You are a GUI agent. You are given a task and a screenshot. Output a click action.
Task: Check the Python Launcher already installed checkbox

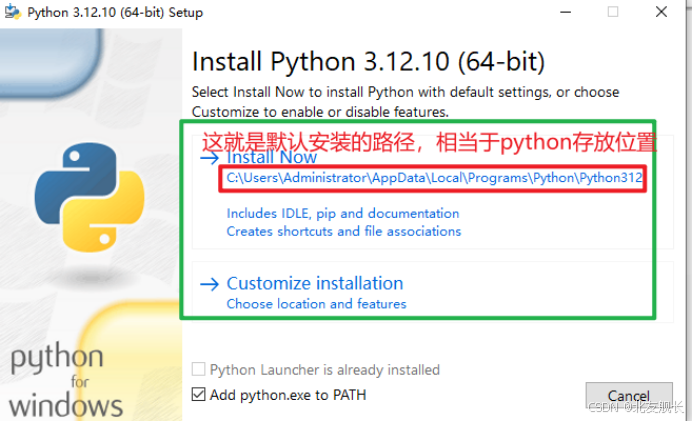(199, 369)
